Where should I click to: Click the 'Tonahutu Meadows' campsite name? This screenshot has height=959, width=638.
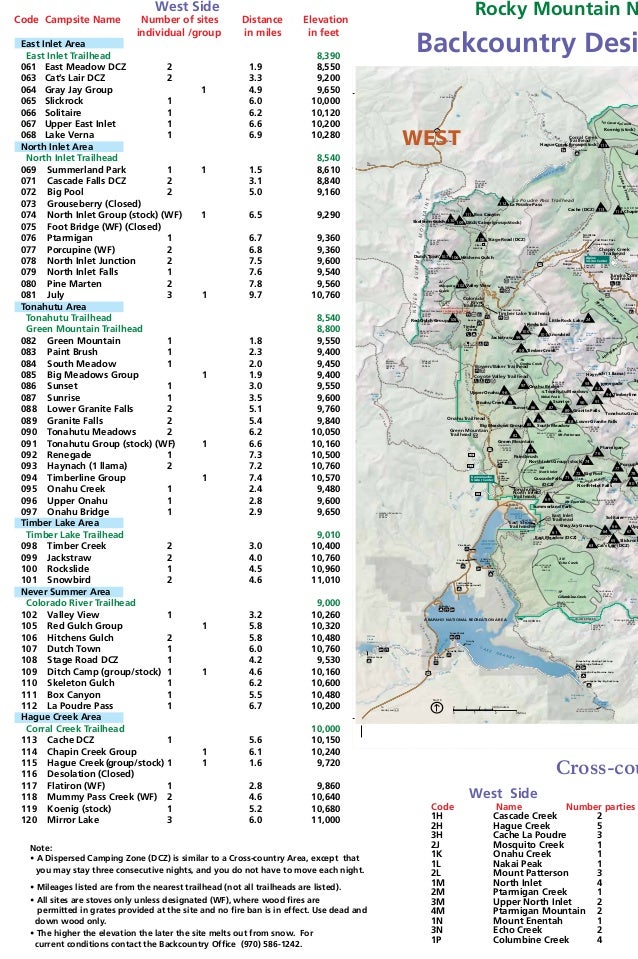point(92,432)
